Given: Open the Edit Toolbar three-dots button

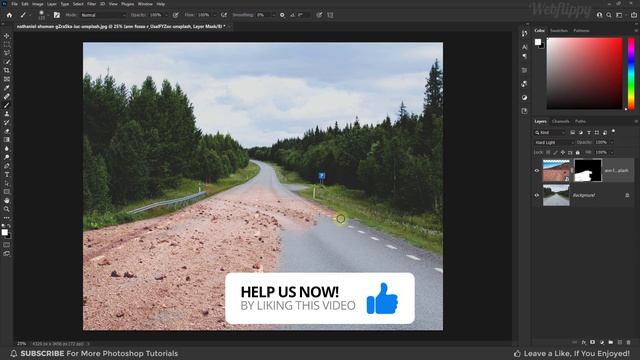Looking at the screenshot, I should tap(7, 218).
